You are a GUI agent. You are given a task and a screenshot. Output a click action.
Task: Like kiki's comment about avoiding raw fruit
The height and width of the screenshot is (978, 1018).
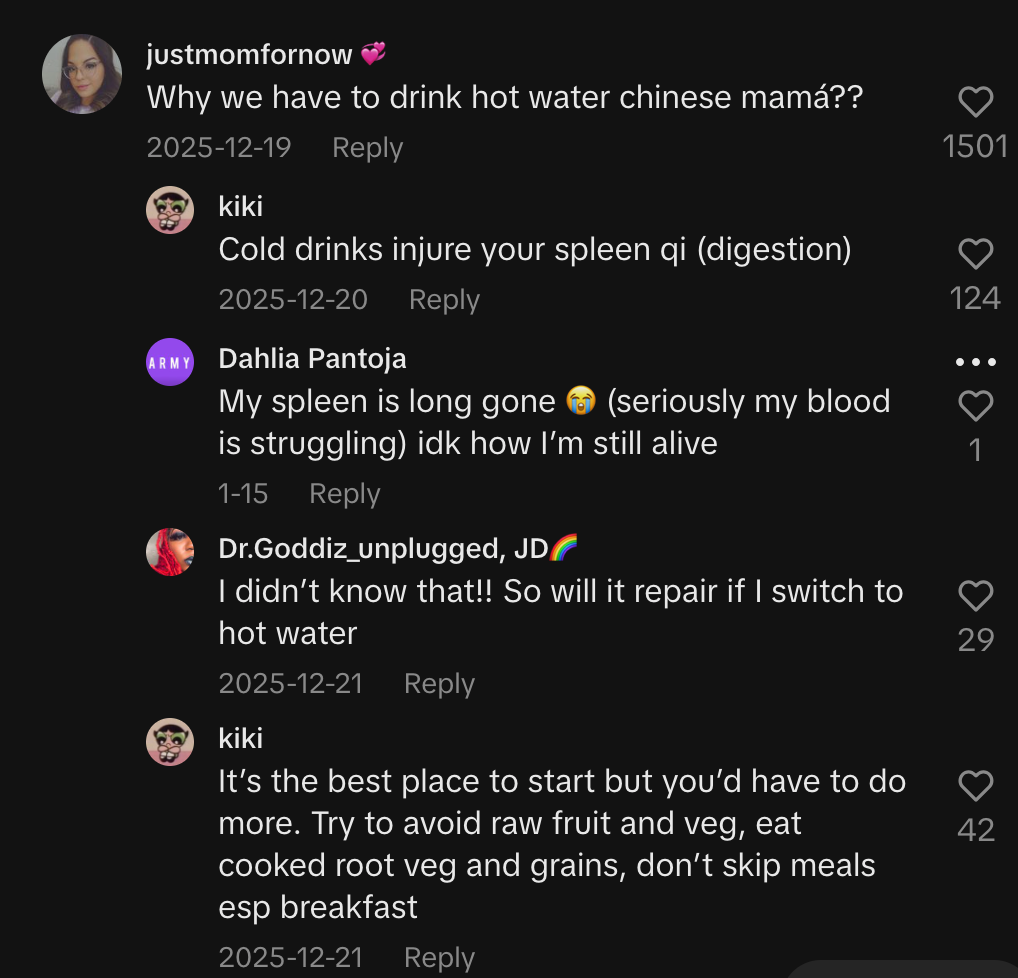pyautogui.click(x=975, y=786)
